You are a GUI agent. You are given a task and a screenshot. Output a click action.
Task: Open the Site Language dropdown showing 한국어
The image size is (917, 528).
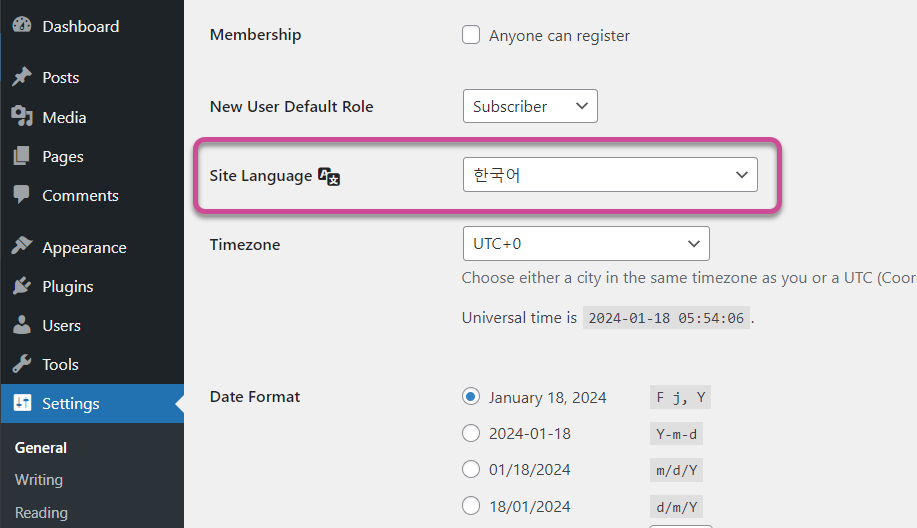click(610, 174)
